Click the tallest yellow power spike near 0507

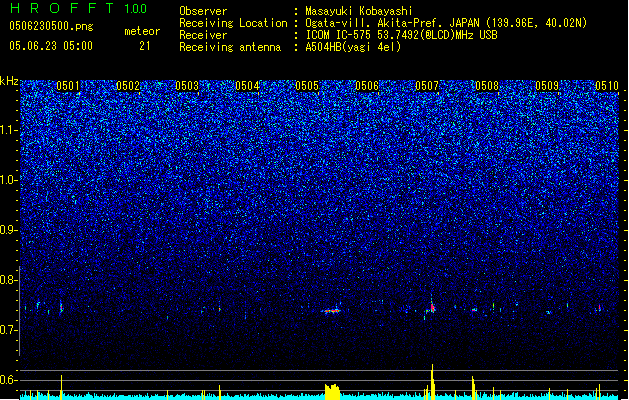432,382
